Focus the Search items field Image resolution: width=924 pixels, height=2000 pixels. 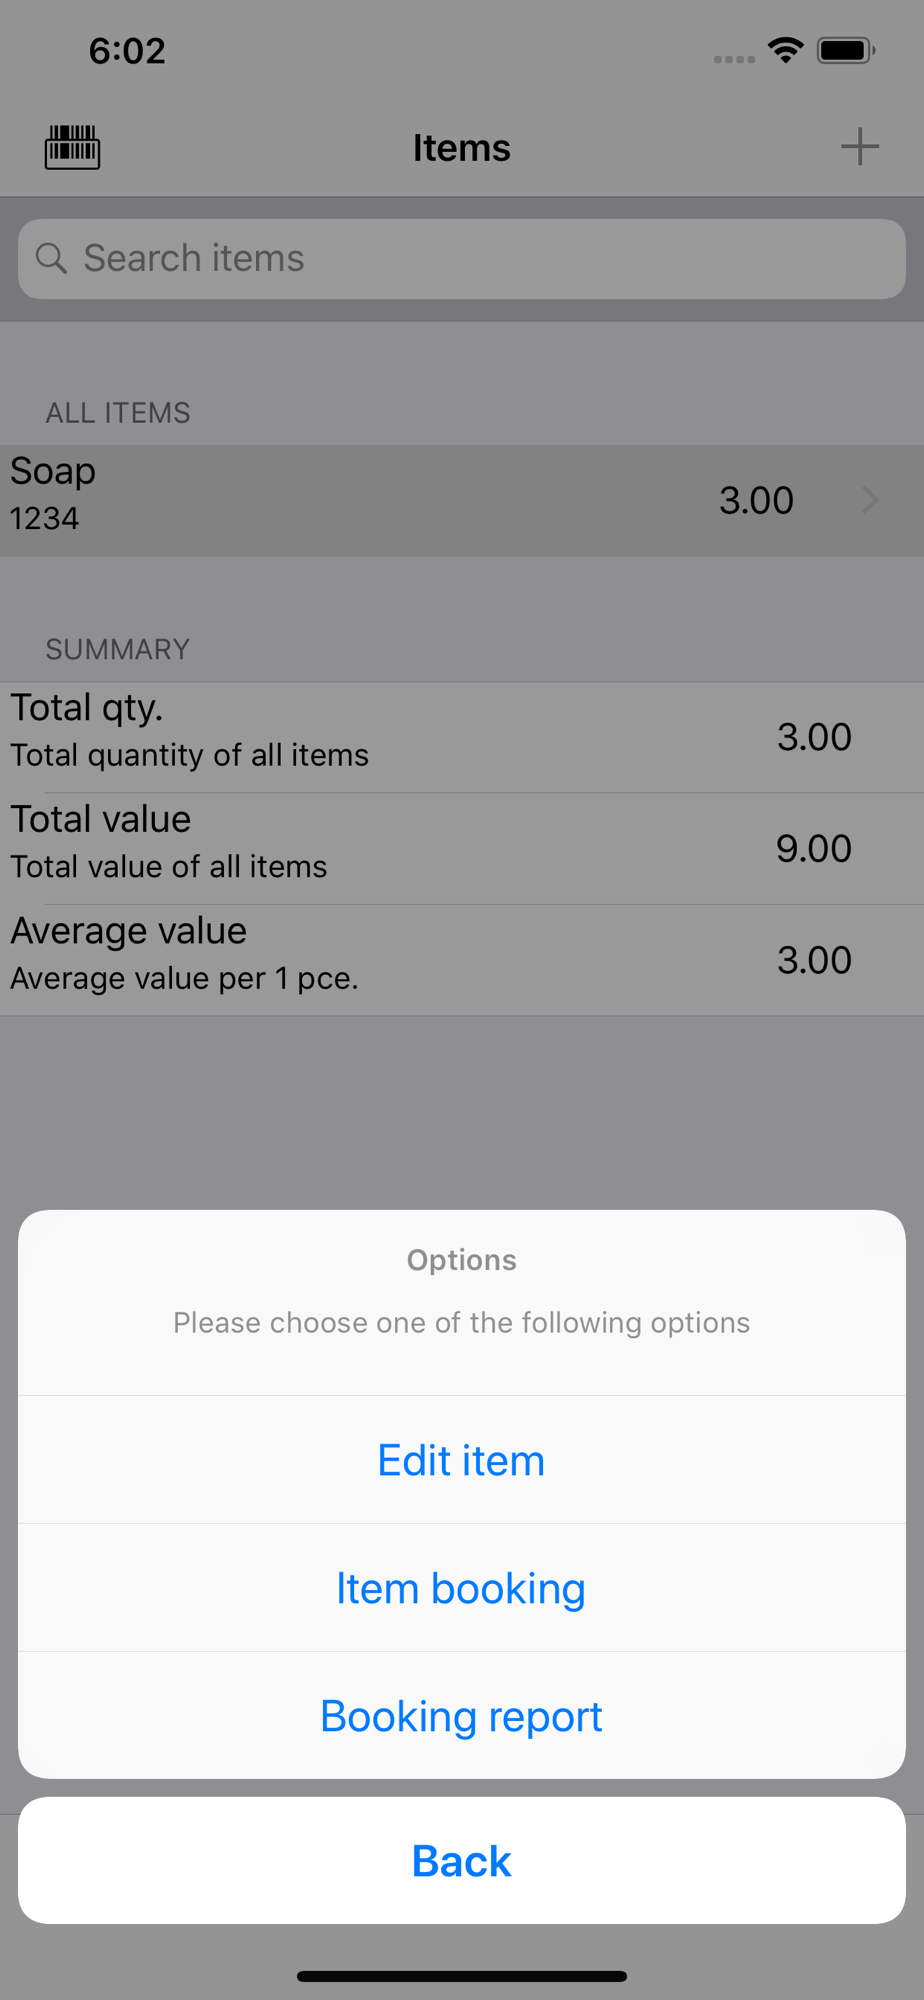pos(462,259)
